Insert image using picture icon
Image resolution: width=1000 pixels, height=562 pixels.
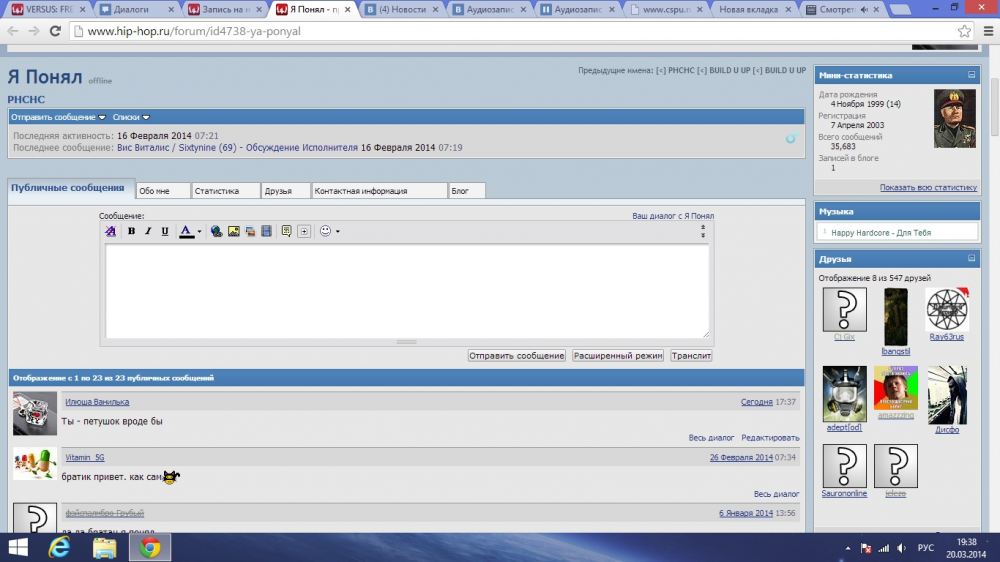pyautogui.click(x=233, y=231)
